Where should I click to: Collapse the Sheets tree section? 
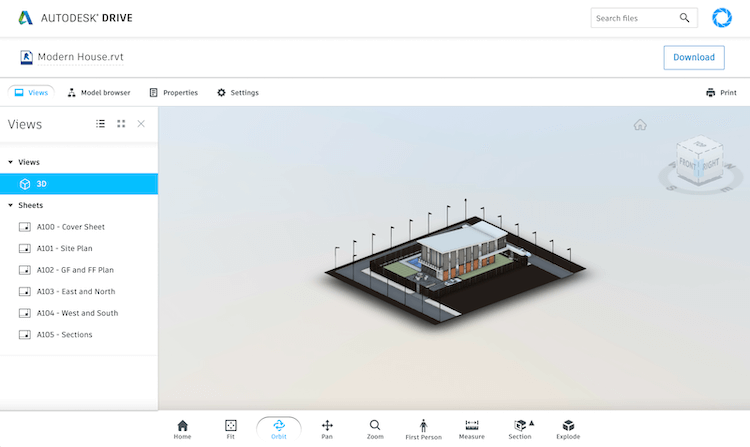click(x=11, y=205)
